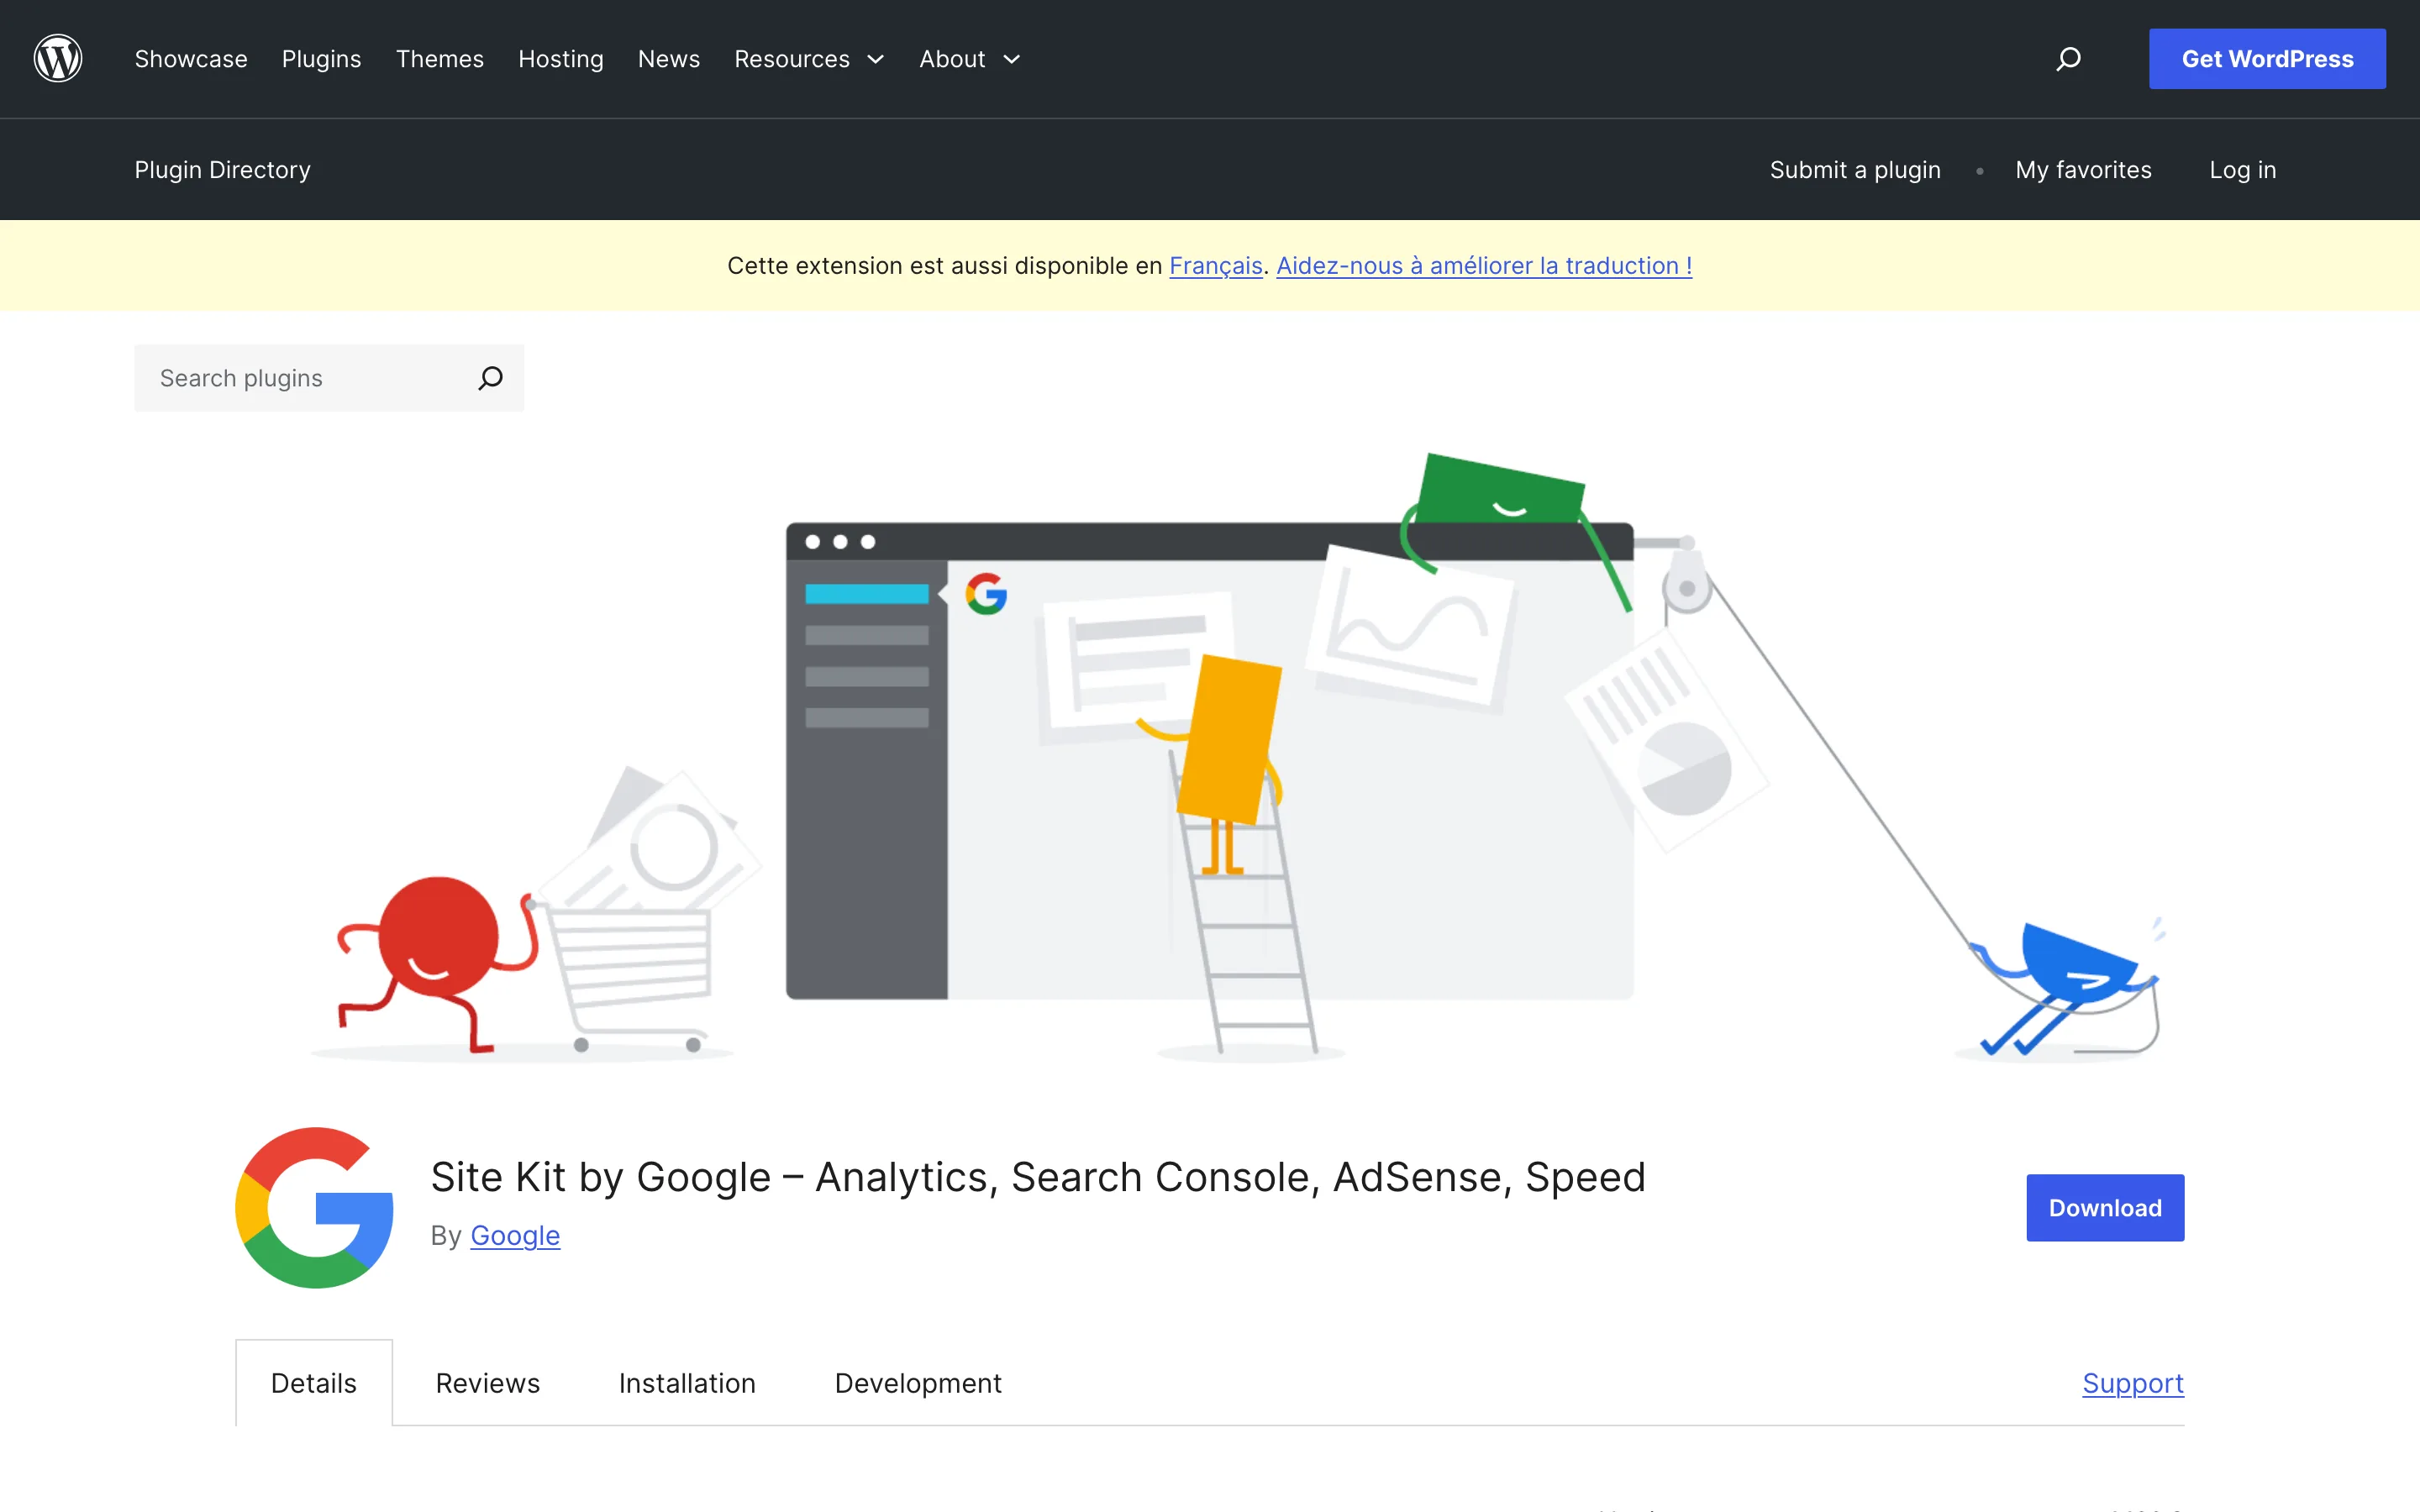This screenshot has width=2420, height=1512.
Task: Open My favorites link
Action: coord(2083,170)
